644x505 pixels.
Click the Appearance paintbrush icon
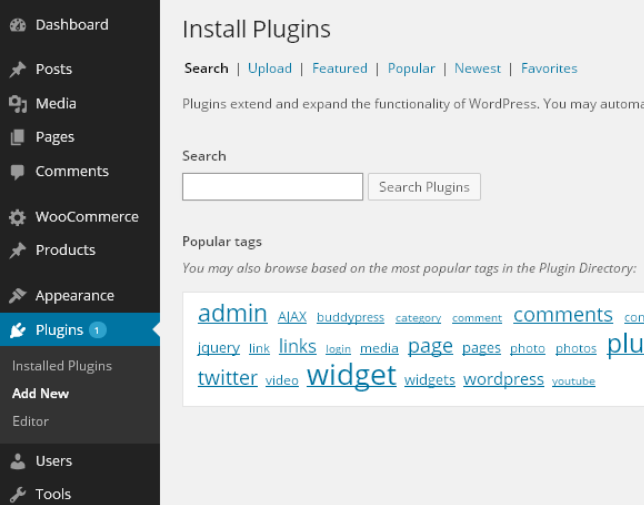[x=17, y=296]
